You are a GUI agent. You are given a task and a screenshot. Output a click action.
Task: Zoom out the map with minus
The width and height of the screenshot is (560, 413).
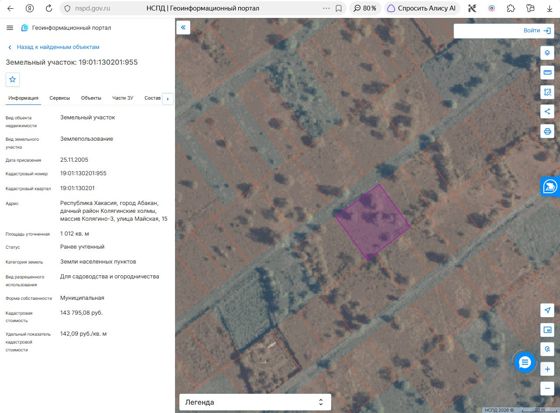tap(547, 388)
